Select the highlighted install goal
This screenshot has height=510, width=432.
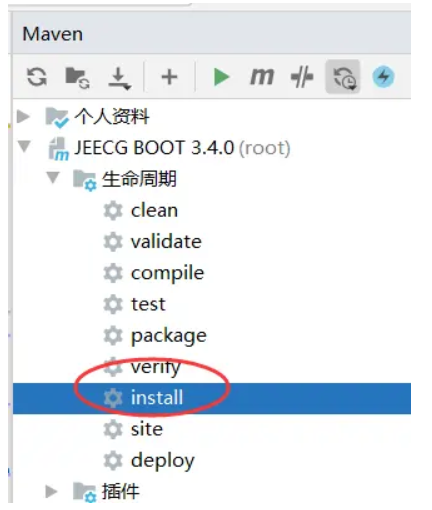(x=212, y=398)
